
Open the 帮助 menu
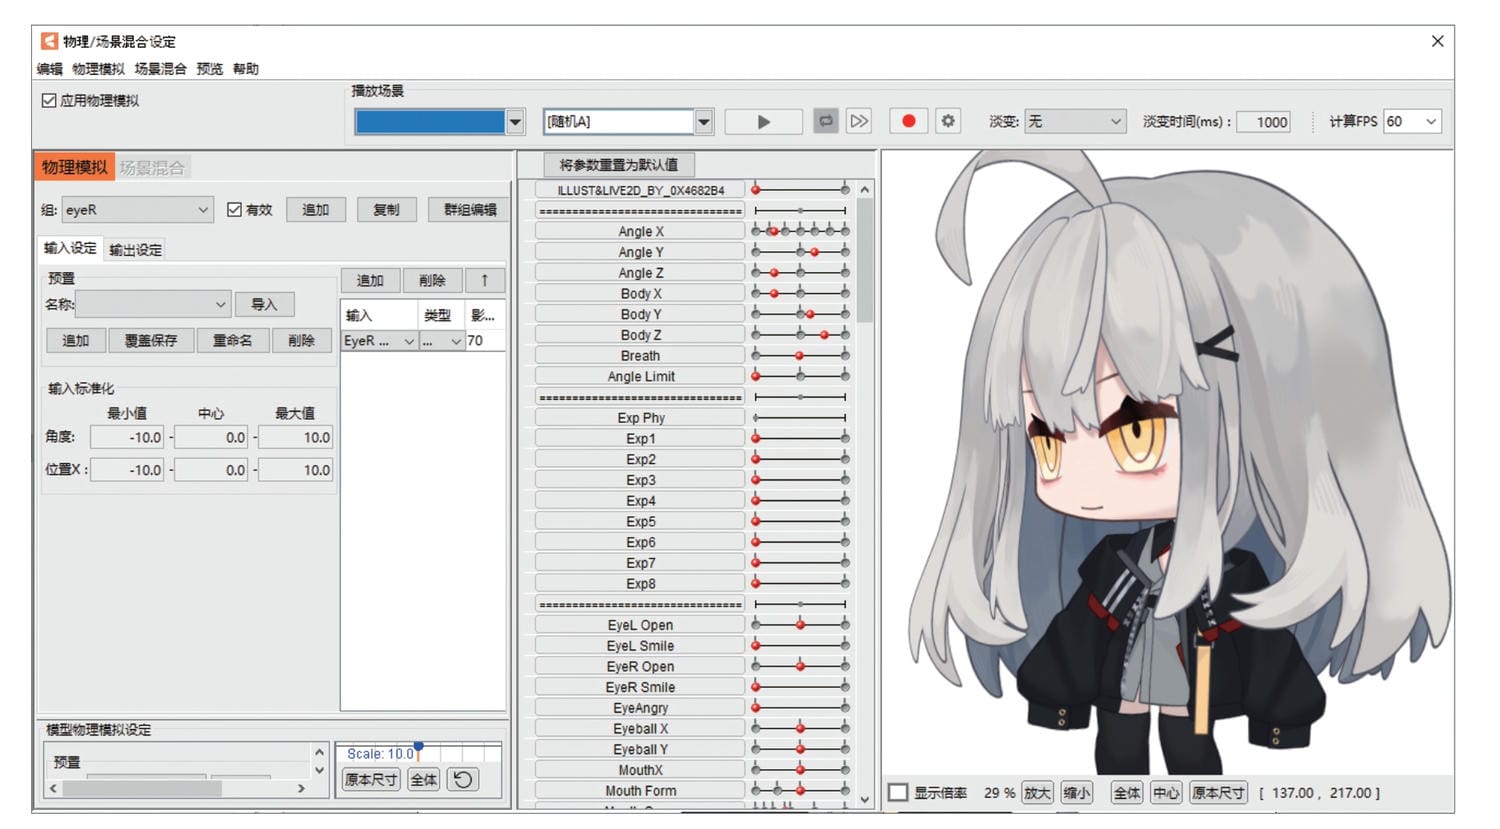(246, 69)
